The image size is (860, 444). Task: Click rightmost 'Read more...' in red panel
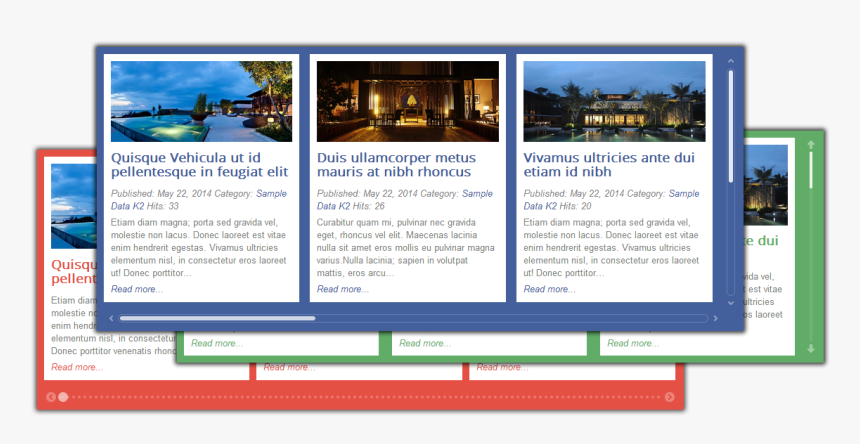coord(502,367)
